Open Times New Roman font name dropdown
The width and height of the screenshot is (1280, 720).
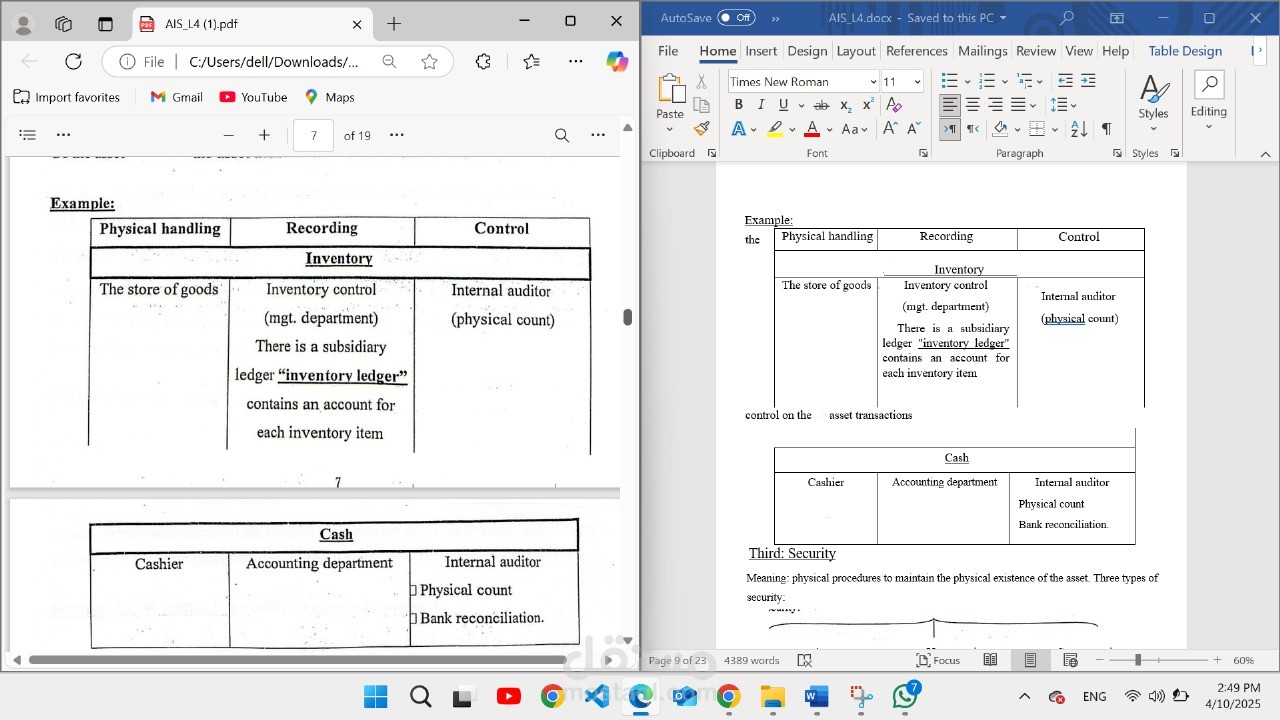click(x=873, y=82)
